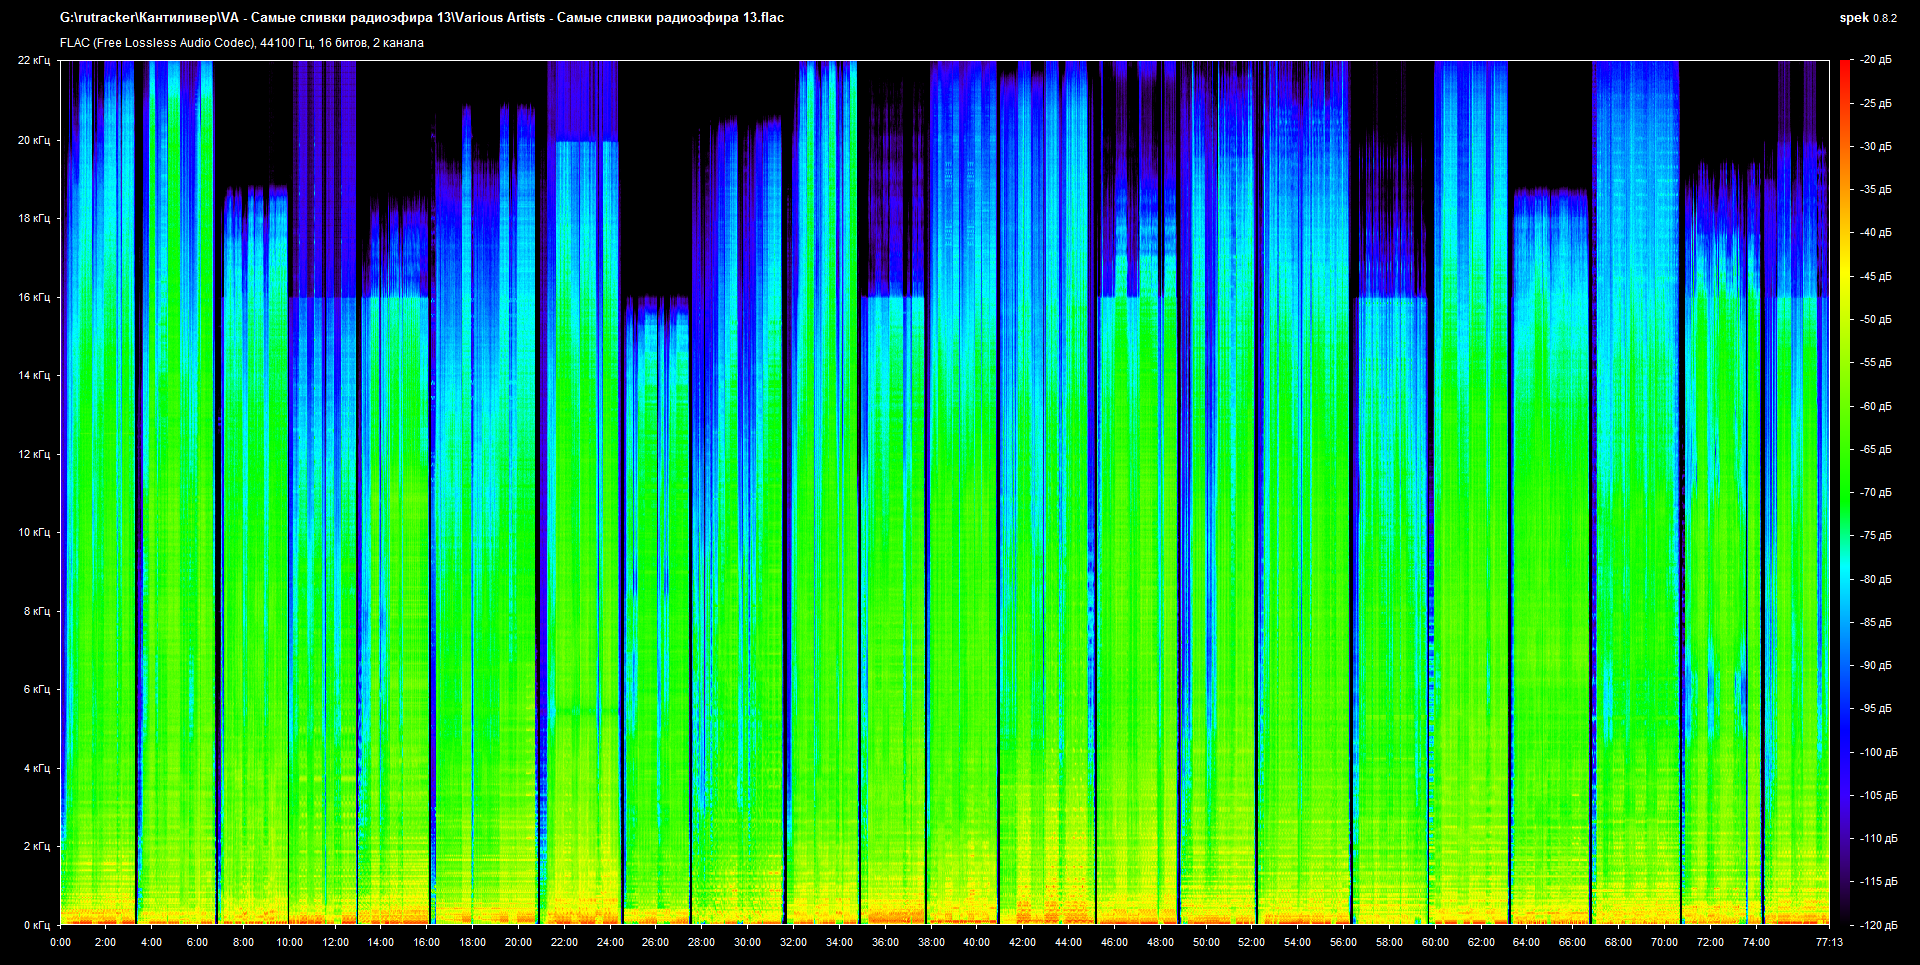
Task: Click the 77:13 end time label
Action: coord(1829,942)
